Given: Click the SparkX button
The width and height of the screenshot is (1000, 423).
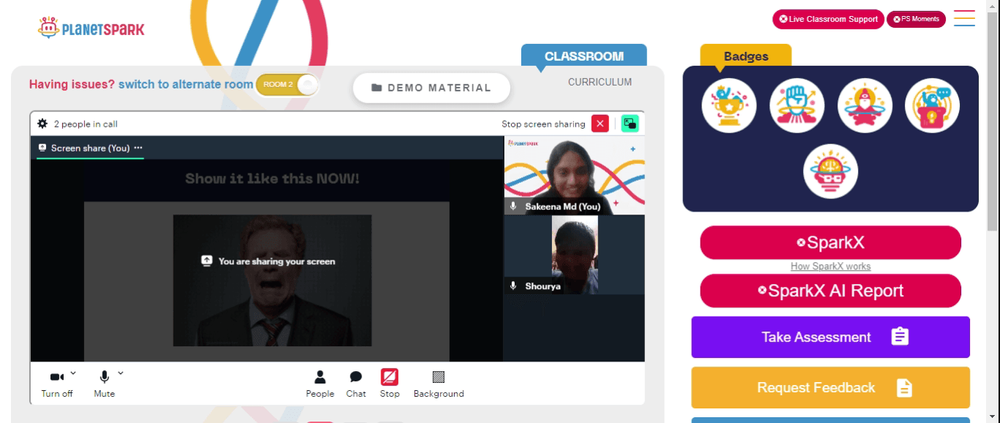Looking at the screenshot, I should click(830, 242).
